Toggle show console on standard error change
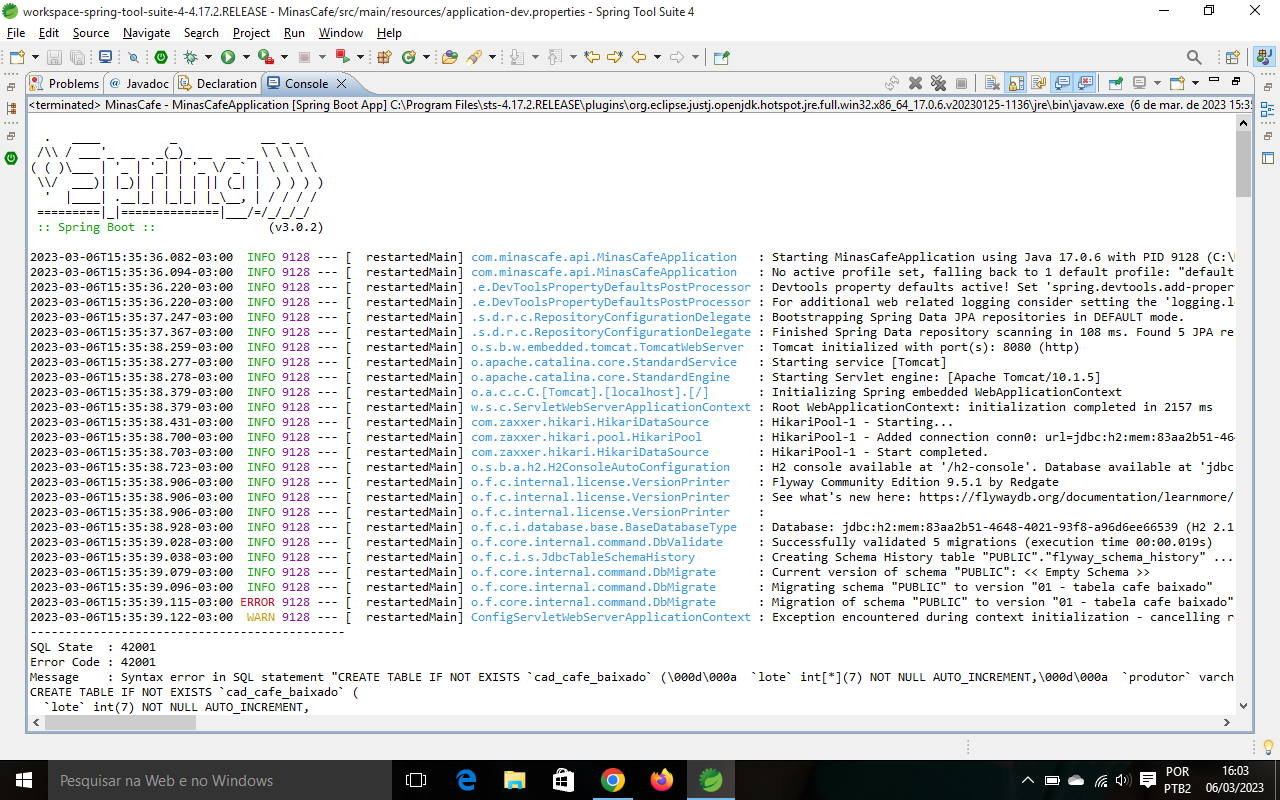This screenshot has width=1280, height=800. [1085, 84]
